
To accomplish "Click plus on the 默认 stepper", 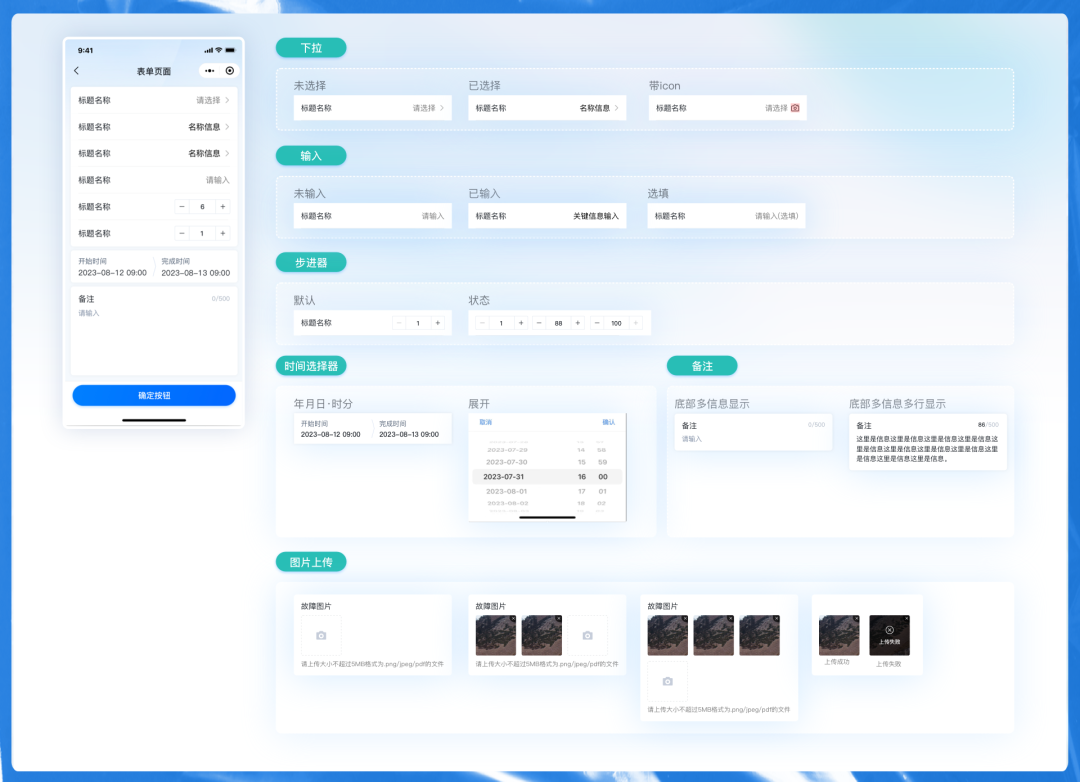I will pos(437,323).
